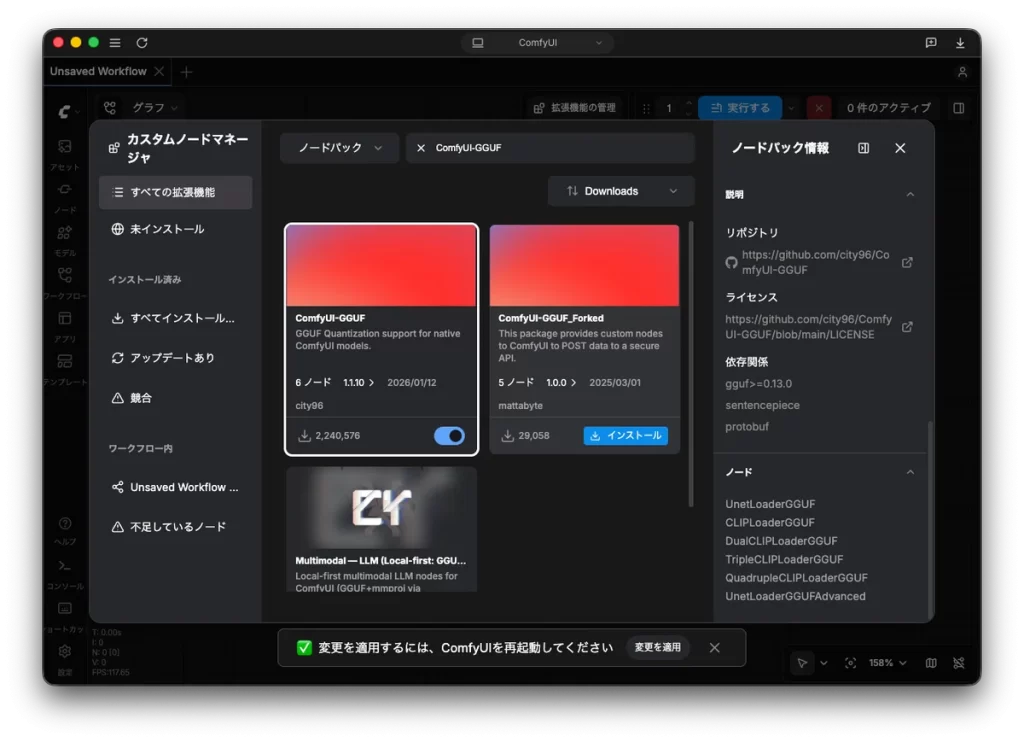Open the 1.1.10 version selector on ComfyUI-GGUF
Image resolution: width=1024 pixels, height=742 pixels.
click(x=359, y=383)
